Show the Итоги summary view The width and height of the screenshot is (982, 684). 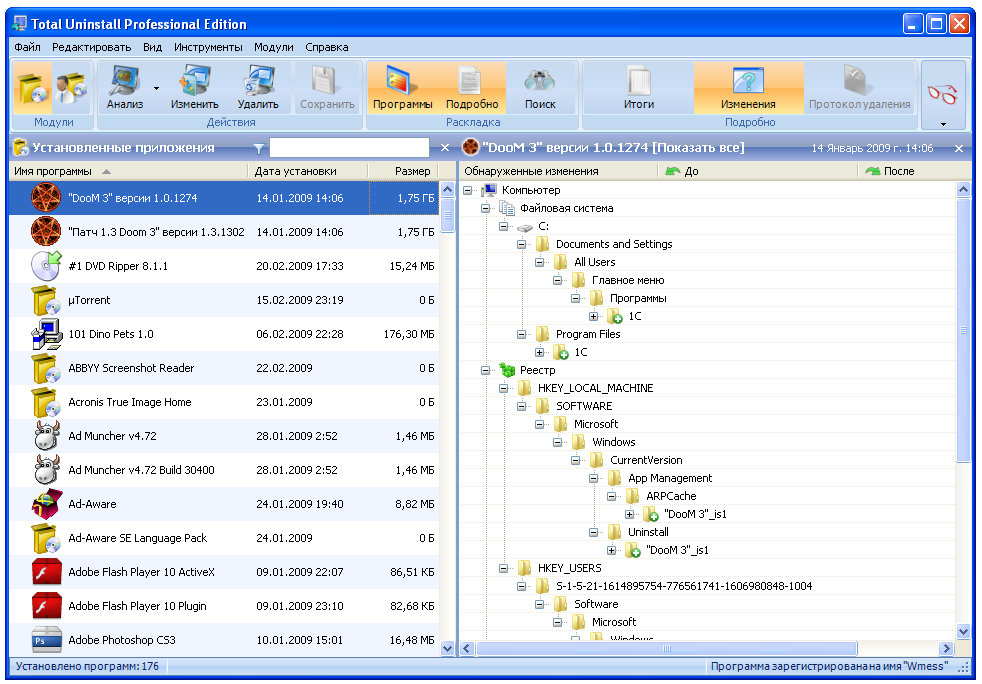(639, 88)
